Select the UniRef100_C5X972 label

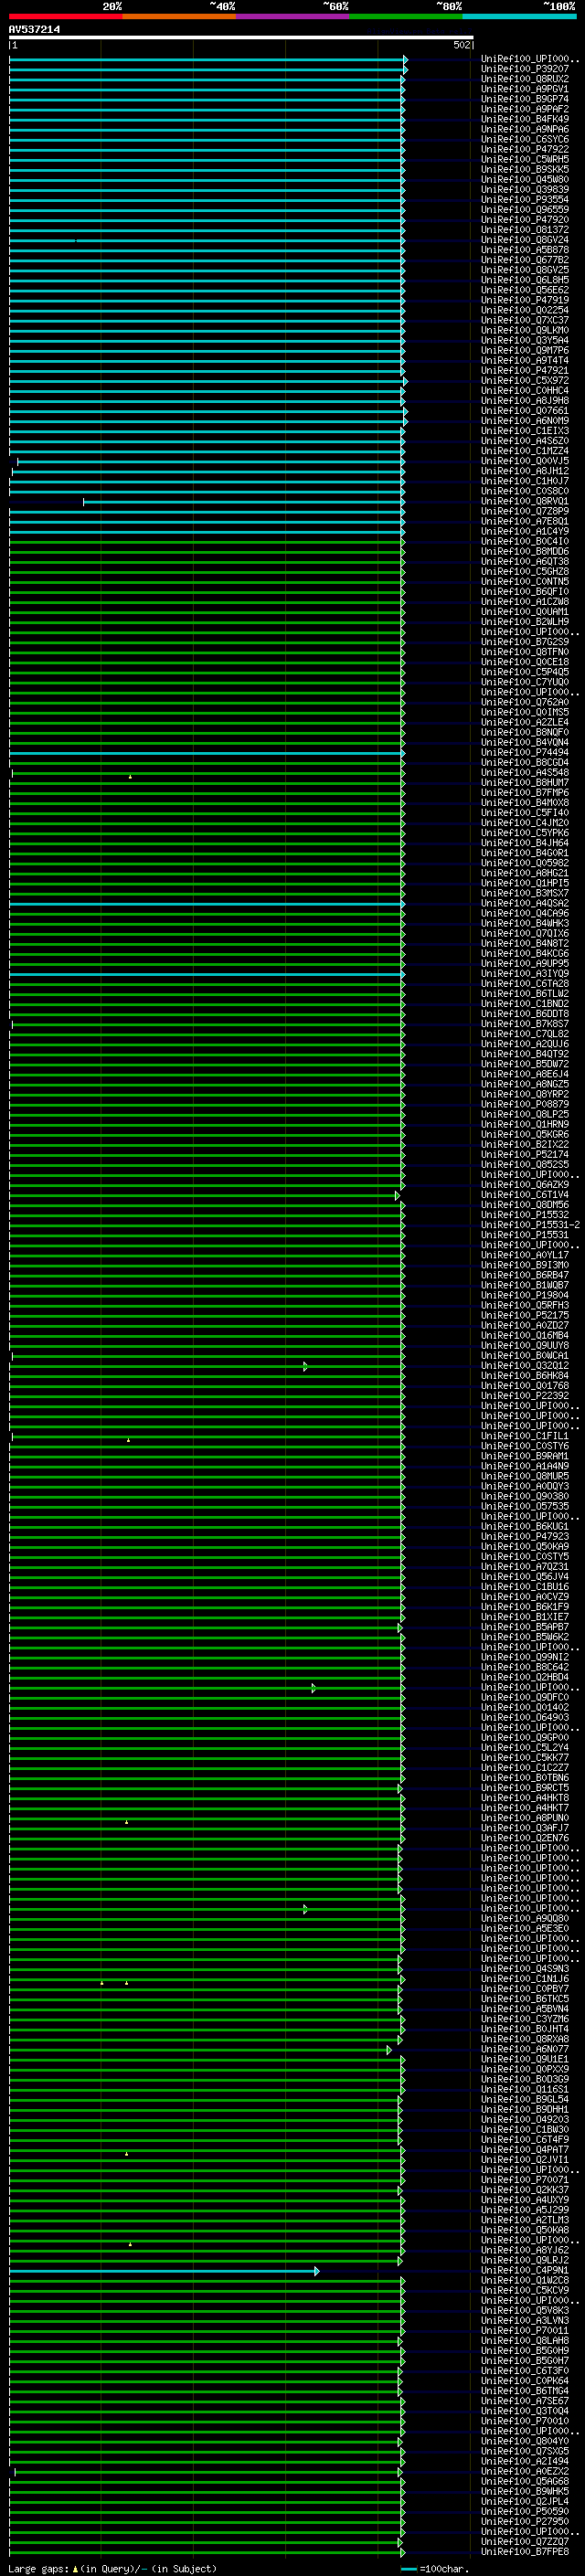[525, 381]
